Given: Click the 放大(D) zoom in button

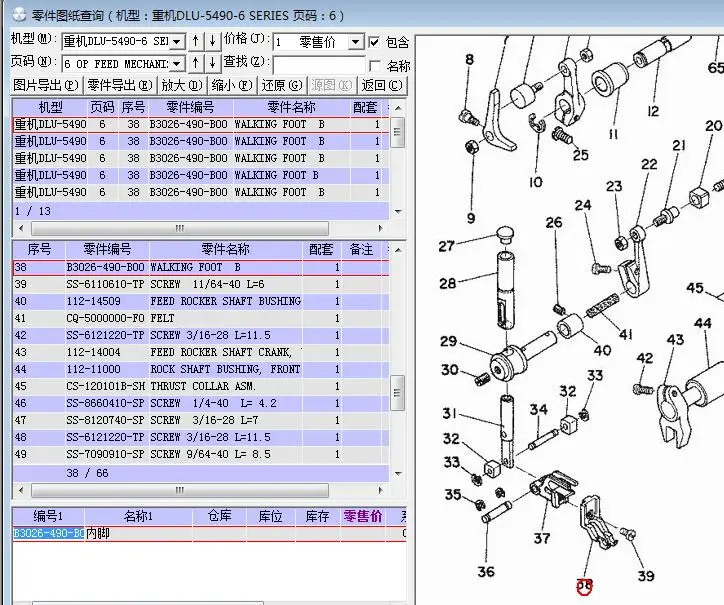Looking at the screenshot, I should pyautogui.click(x=182, y=85).
